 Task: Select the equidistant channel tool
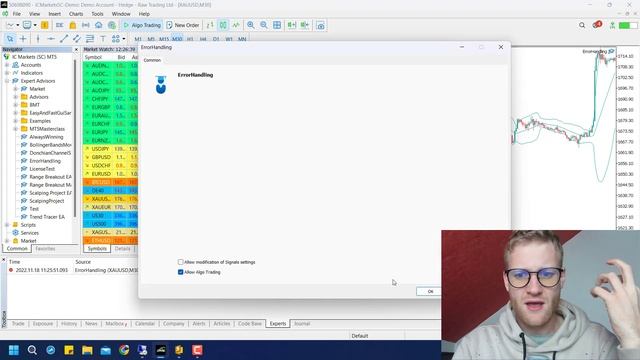(77, 39)
